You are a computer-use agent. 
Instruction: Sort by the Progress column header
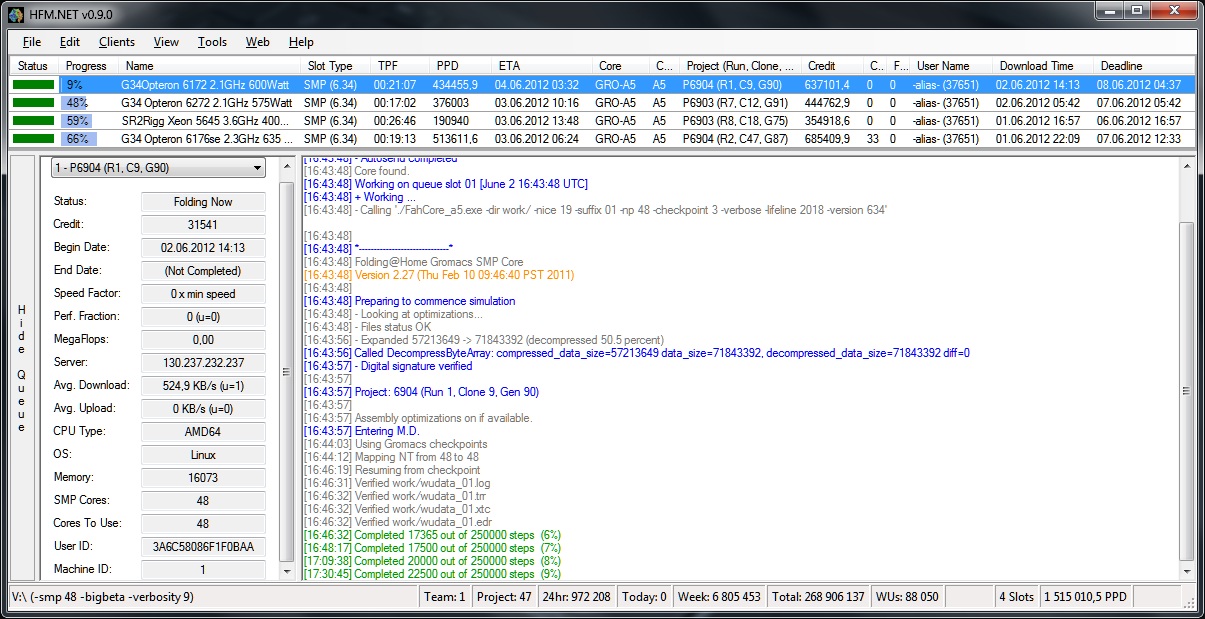(88, 66)
